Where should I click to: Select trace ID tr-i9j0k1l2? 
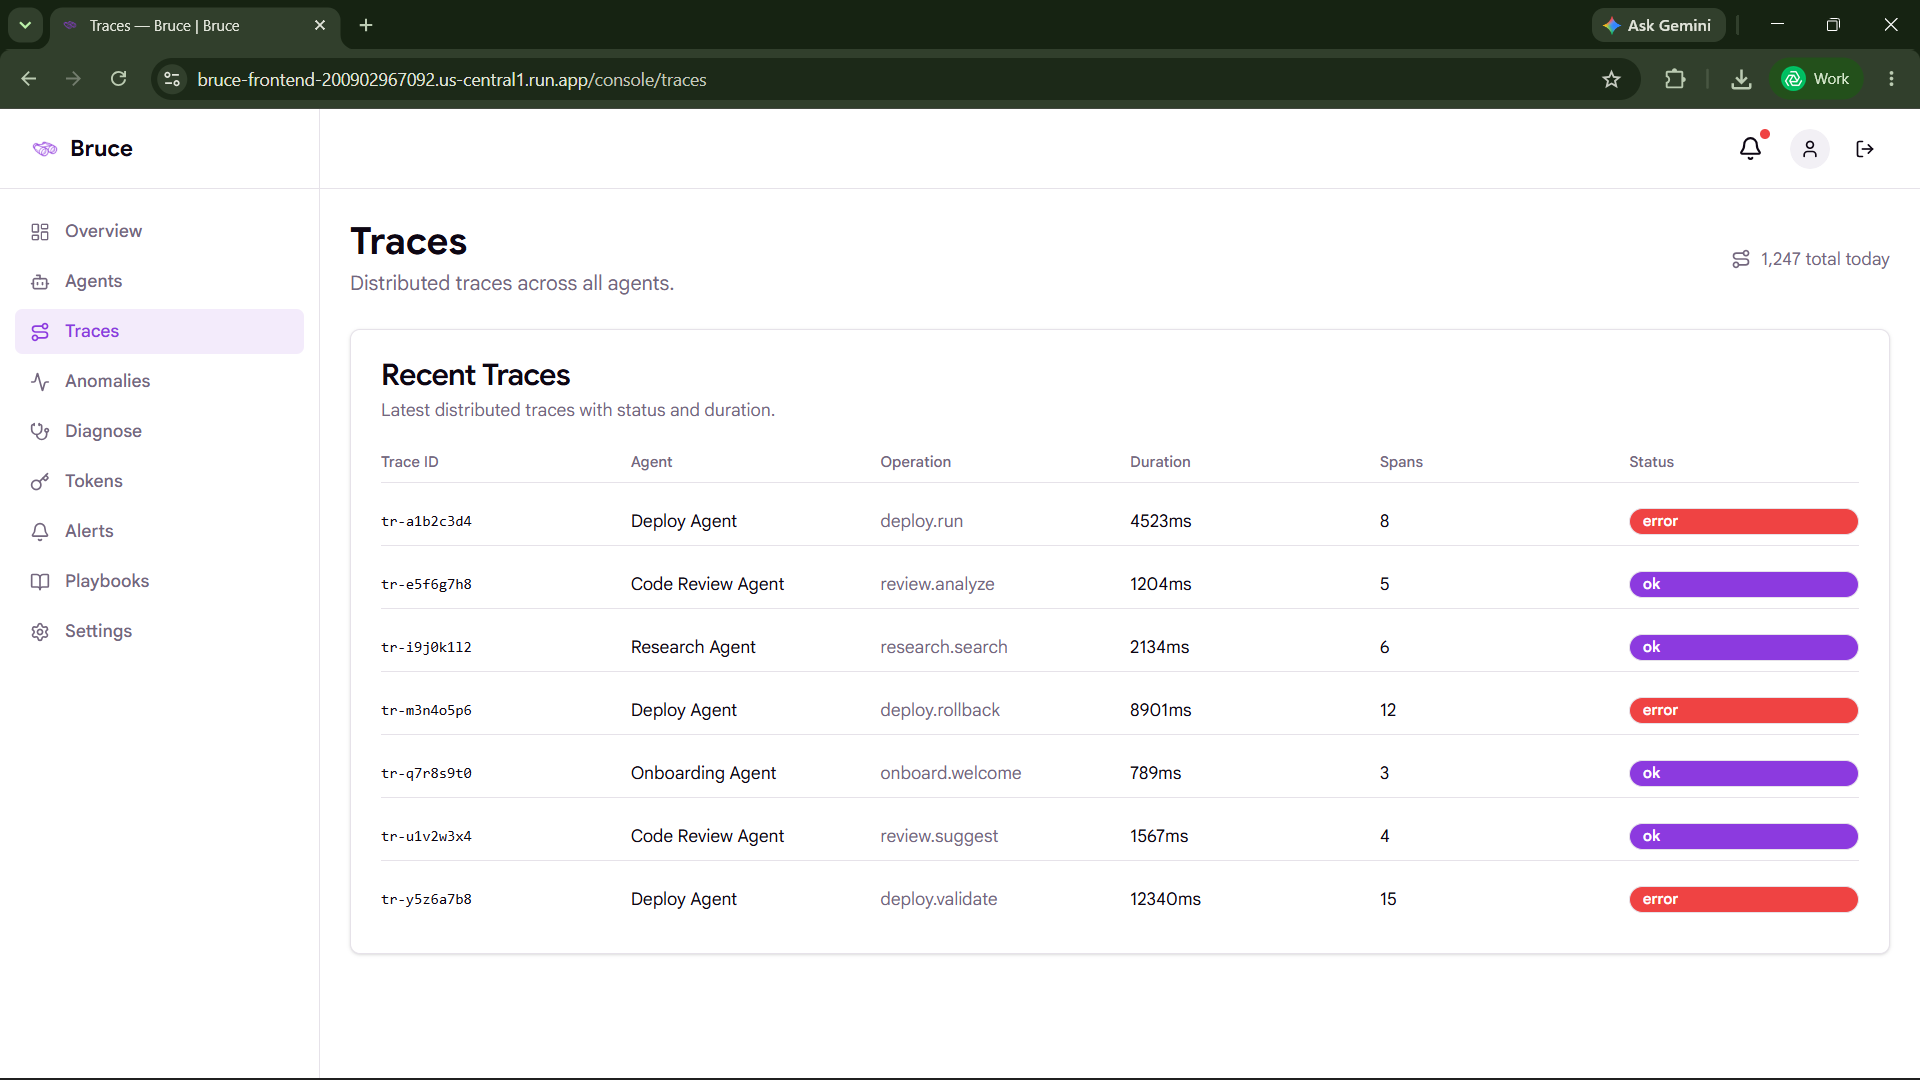click(426, 647)
